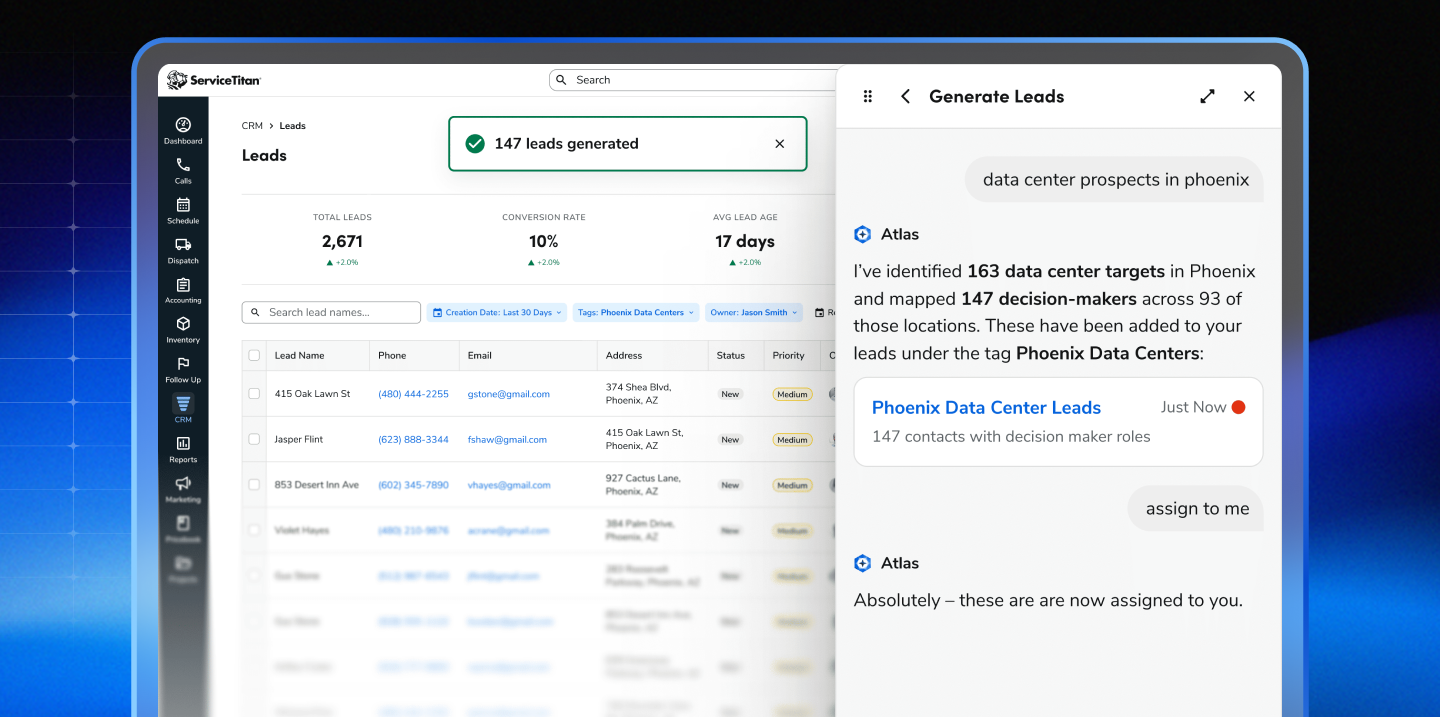Viewport: 1440px width, 717px height.
Task: Sort by Priority column header
Action: pyautogui.click(x=788, y=355)
